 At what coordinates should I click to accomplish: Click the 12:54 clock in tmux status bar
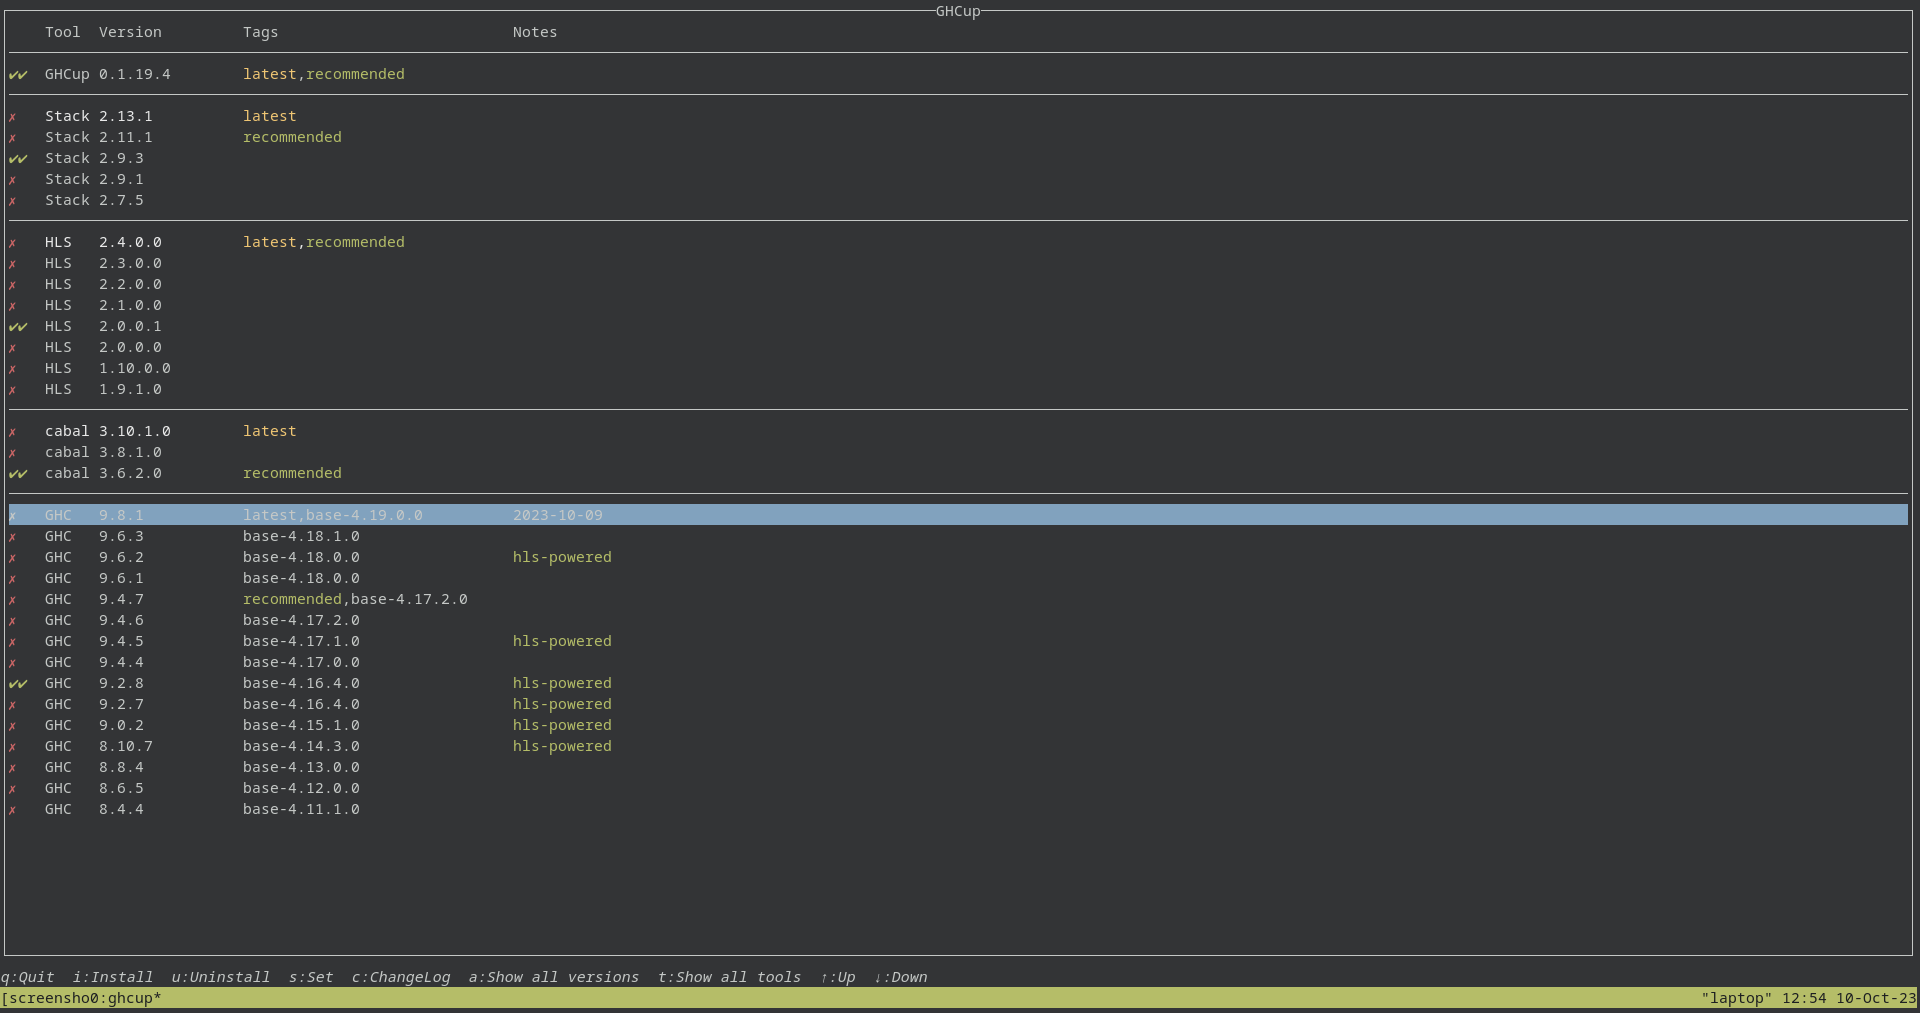click(1804, 998)
